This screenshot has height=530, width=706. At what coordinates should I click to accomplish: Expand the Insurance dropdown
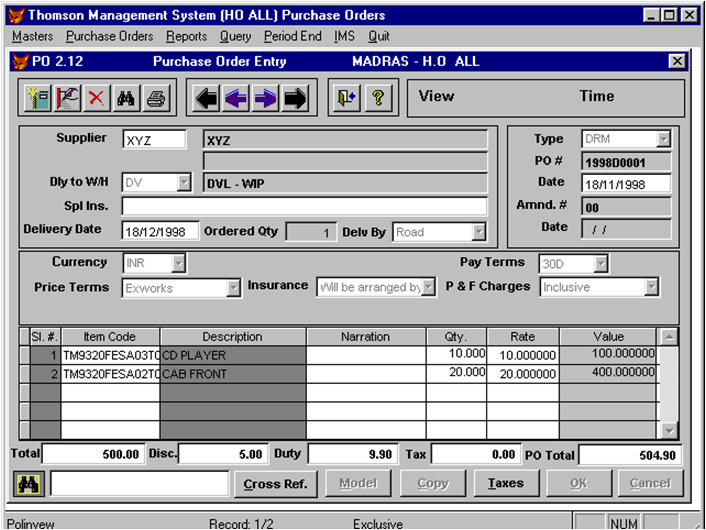pos(429,287)
